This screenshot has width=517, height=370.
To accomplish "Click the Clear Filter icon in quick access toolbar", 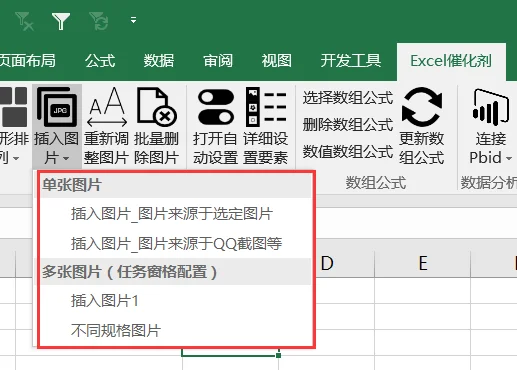I will click(25, 21).
